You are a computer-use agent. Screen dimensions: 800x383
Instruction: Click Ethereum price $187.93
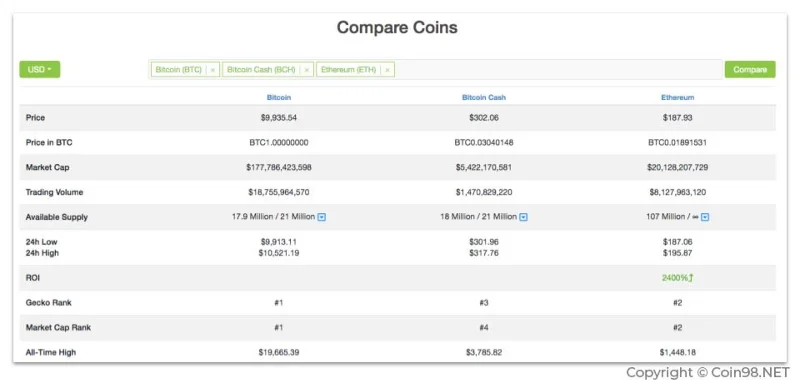(678, 118)
